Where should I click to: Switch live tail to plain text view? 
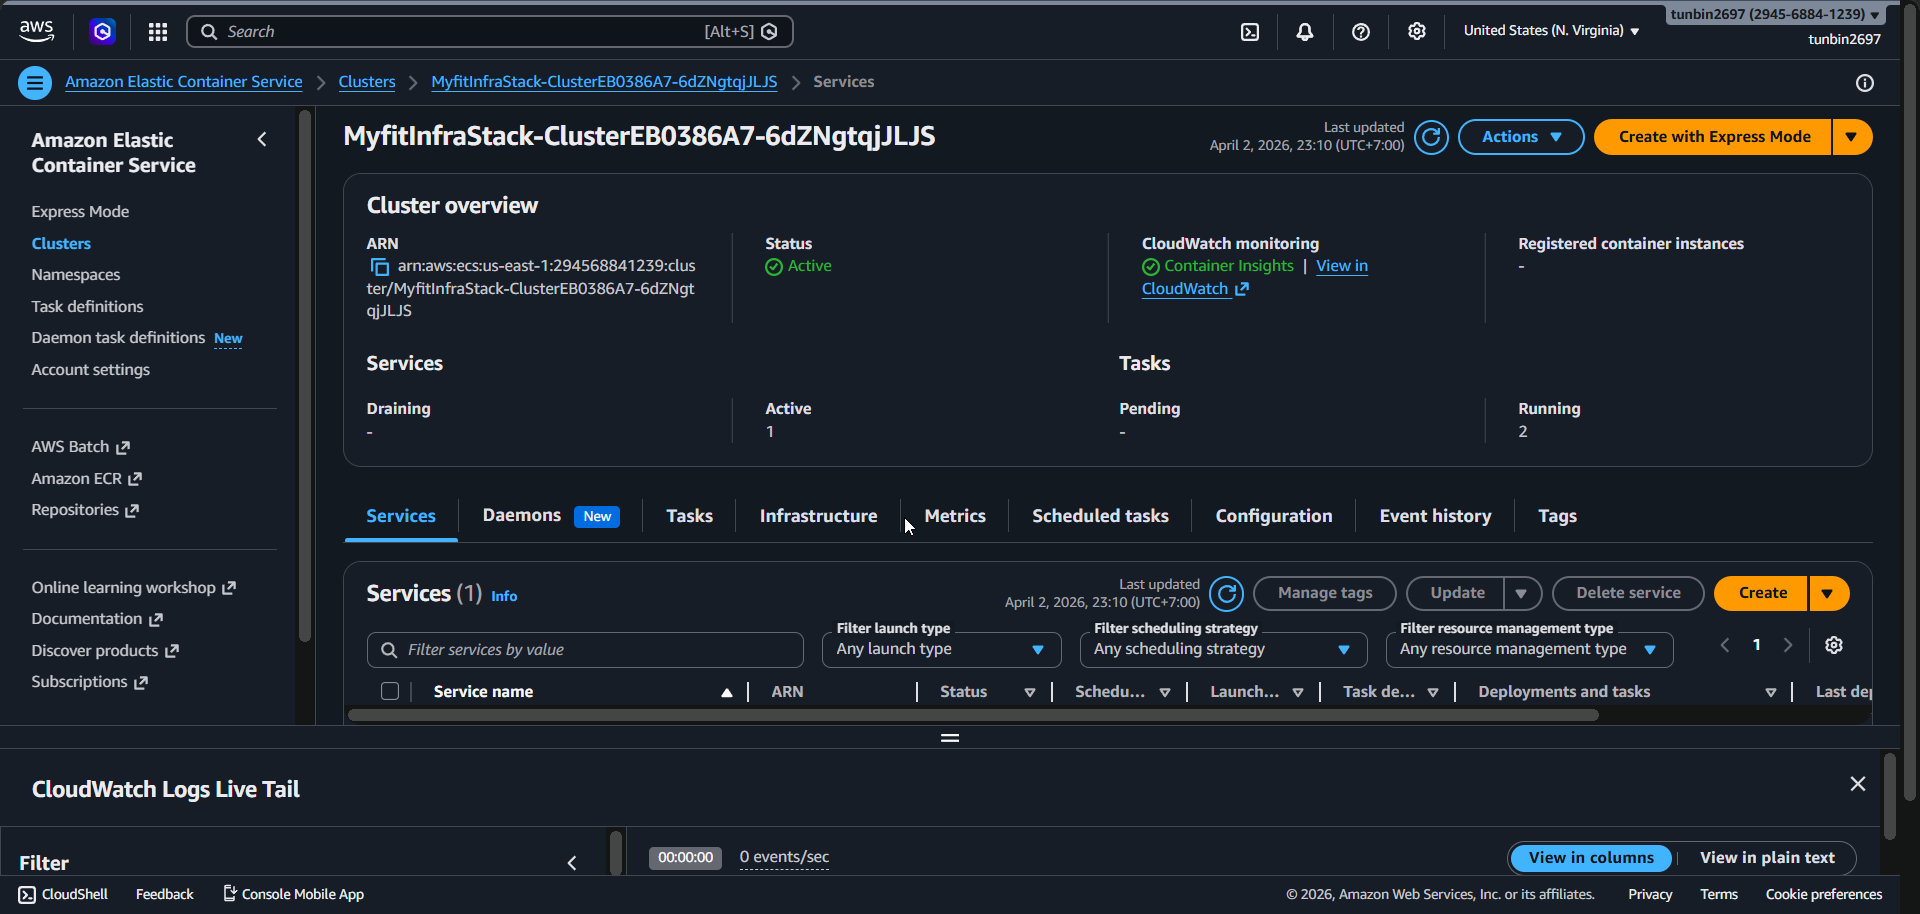point(1767,857)
